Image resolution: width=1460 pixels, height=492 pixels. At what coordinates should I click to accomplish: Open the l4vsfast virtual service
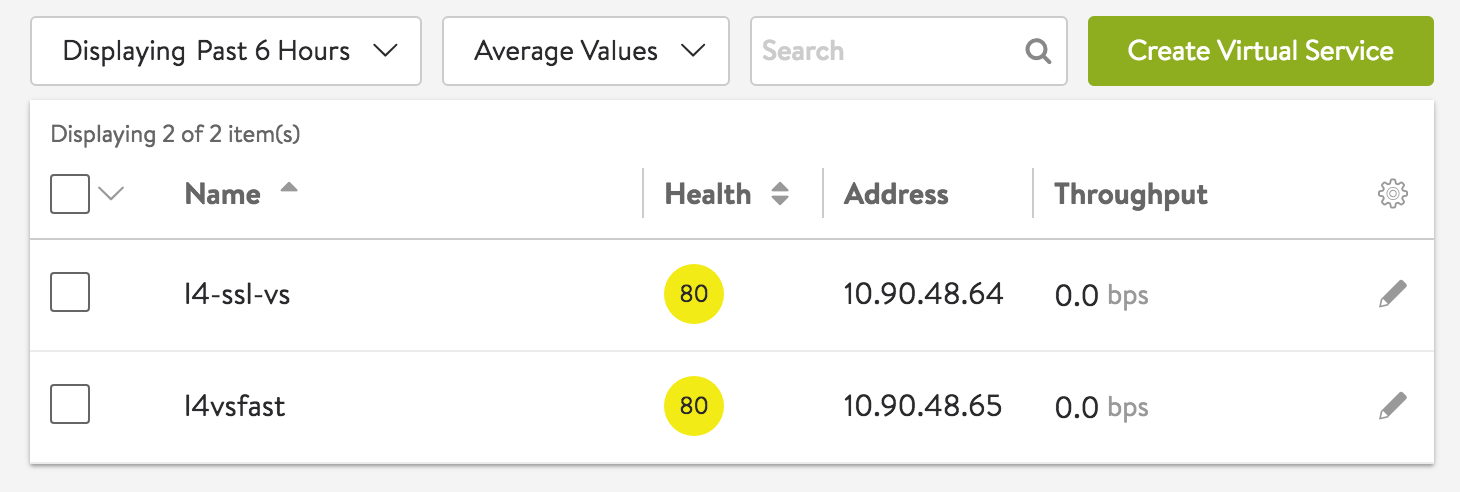point(235,406)
